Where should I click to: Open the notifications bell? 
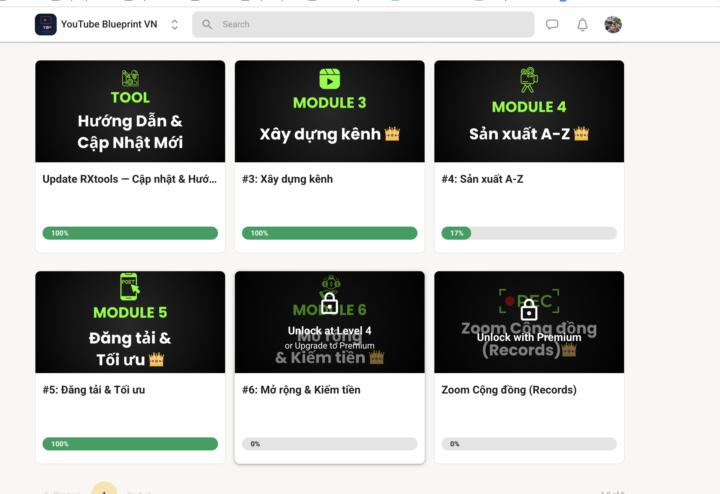[582, 24]
